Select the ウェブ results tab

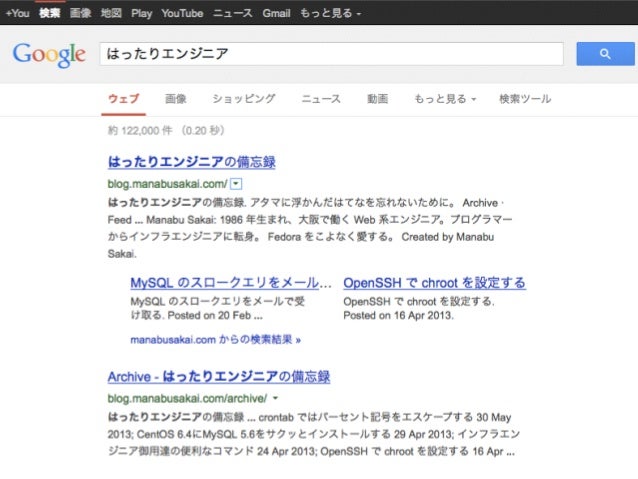[x=124, y=99]
